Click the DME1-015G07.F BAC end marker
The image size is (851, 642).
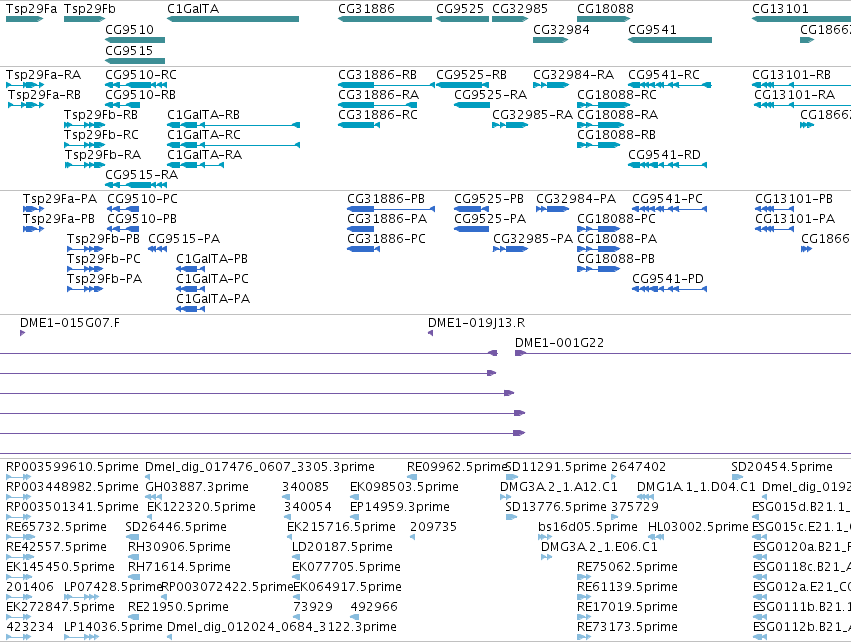(22, 333)
